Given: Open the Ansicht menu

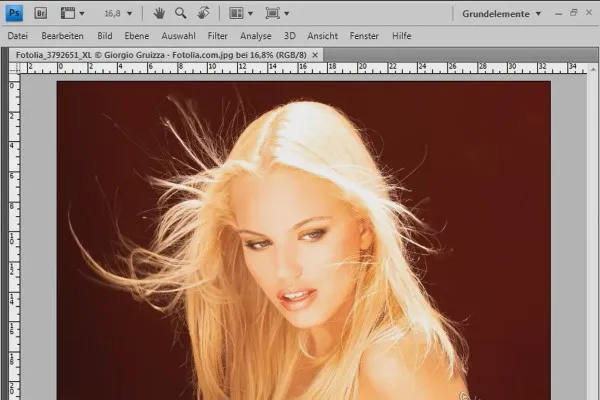Looking at the screenshot, I should [324, 35].
